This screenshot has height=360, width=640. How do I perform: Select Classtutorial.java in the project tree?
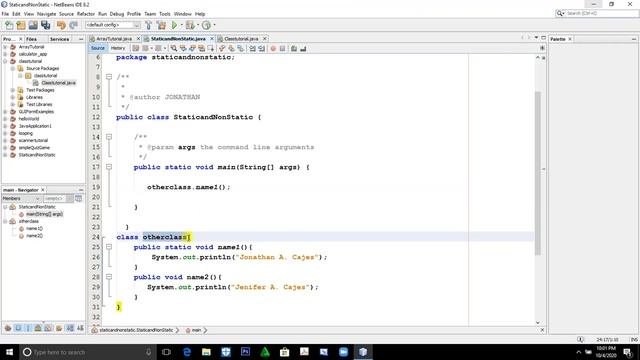58,83
